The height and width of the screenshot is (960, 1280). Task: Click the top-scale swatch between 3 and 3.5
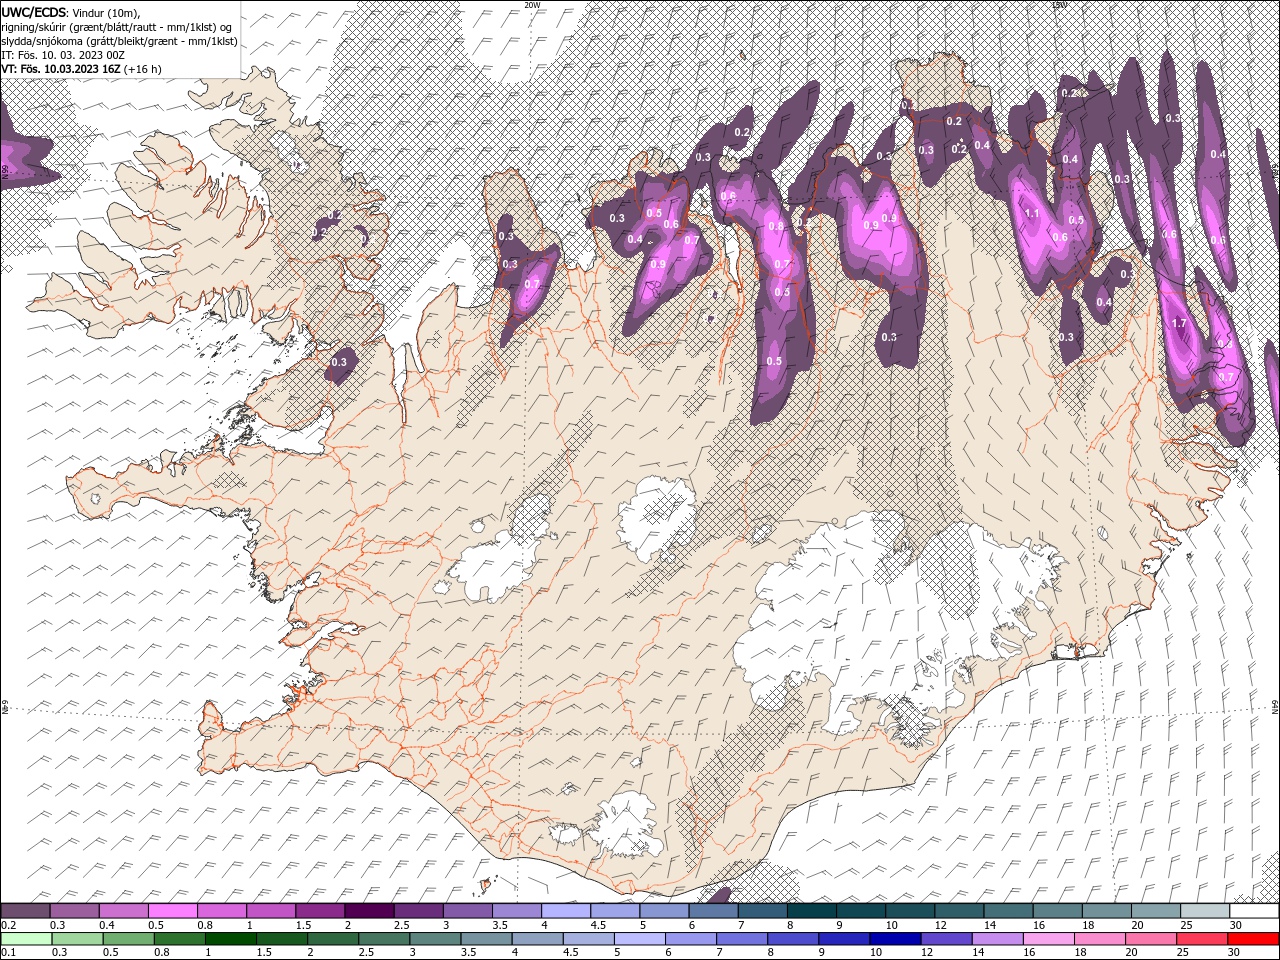tap(467, 911)
